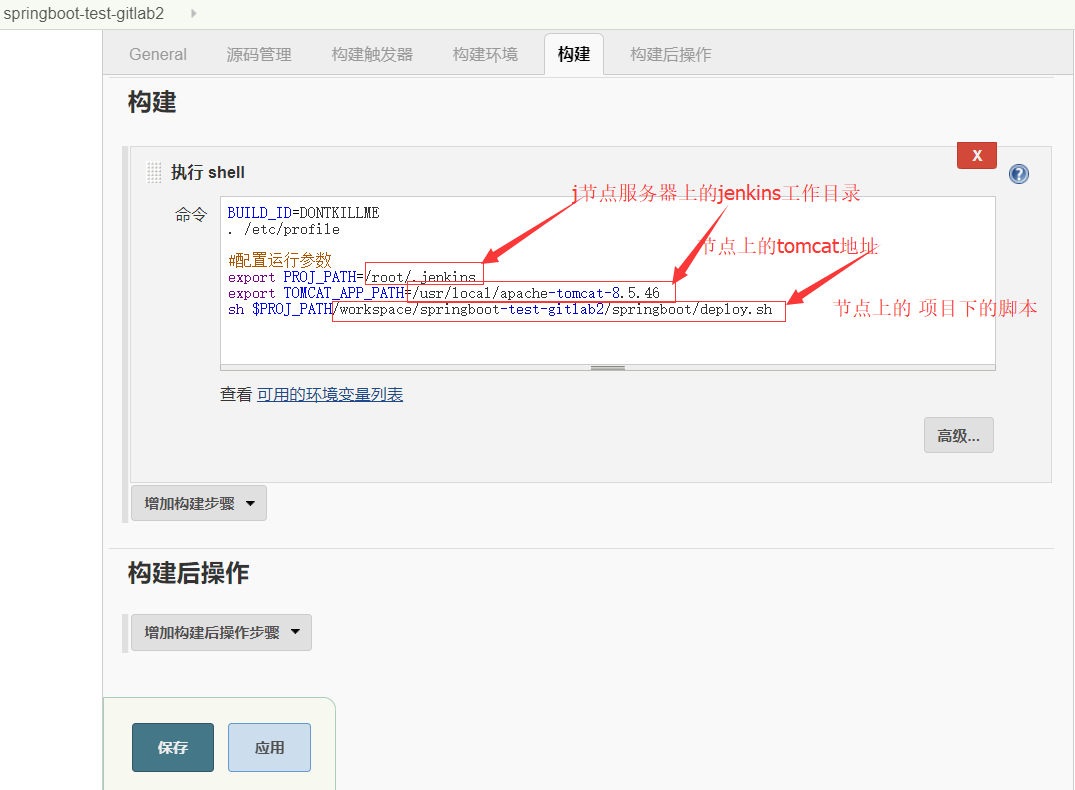
Task: Click the drag handle beside 执行 shell
Action: (x=155, y=172)
